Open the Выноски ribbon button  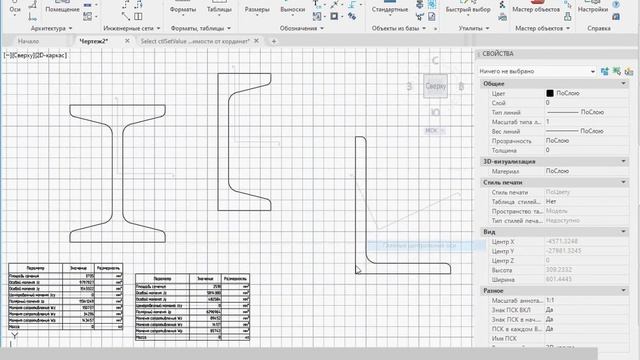point(293,9)
